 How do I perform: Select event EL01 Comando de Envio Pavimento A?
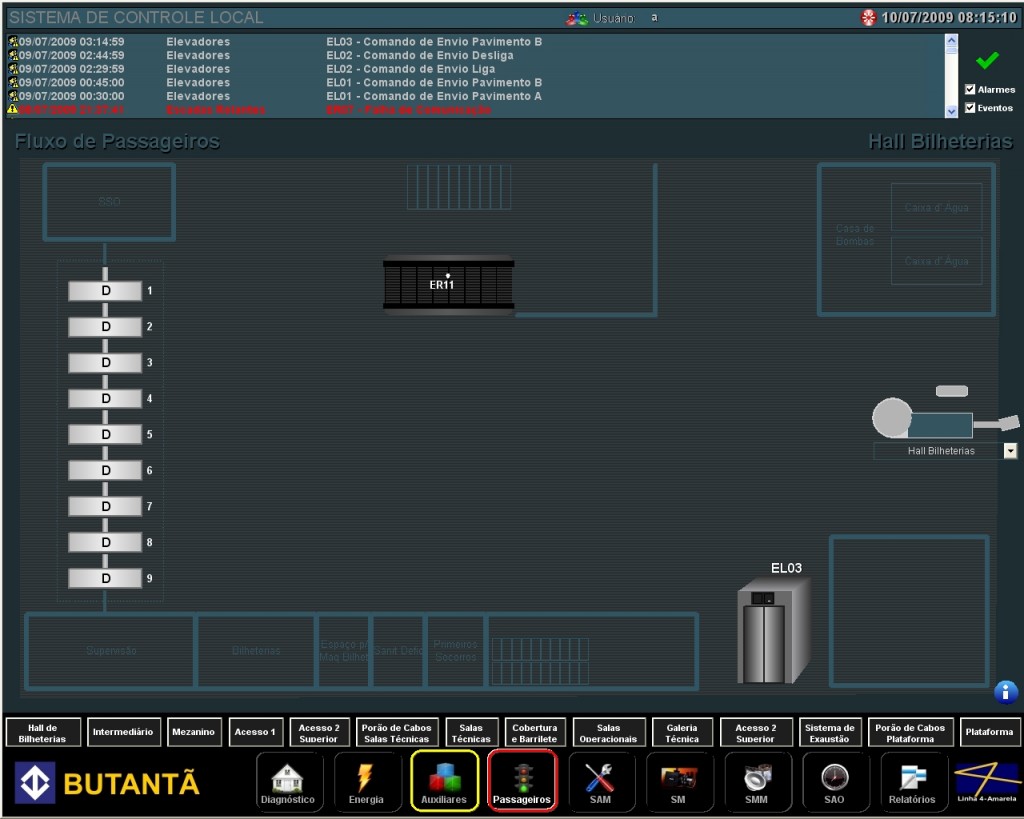[x=475, y=96]
